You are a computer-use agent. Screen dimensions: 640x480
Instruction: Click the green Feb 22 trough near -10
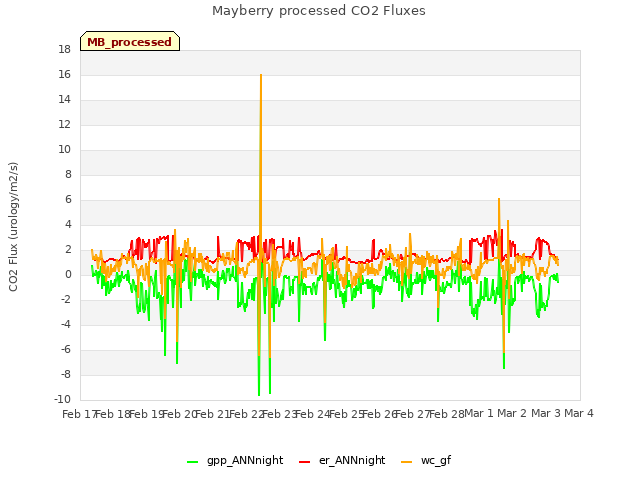pos(259,394)
